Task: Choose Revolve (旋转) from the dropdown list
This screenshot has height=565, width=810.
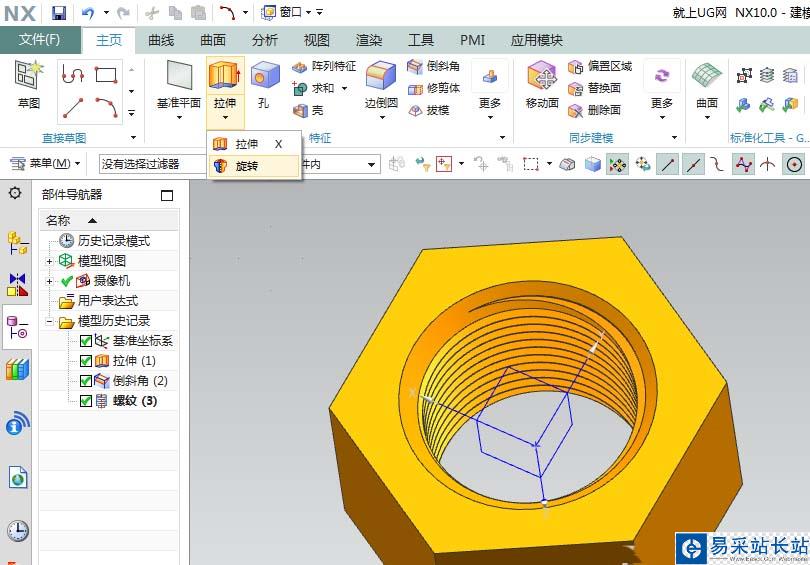Action: (x=254, y=166)
